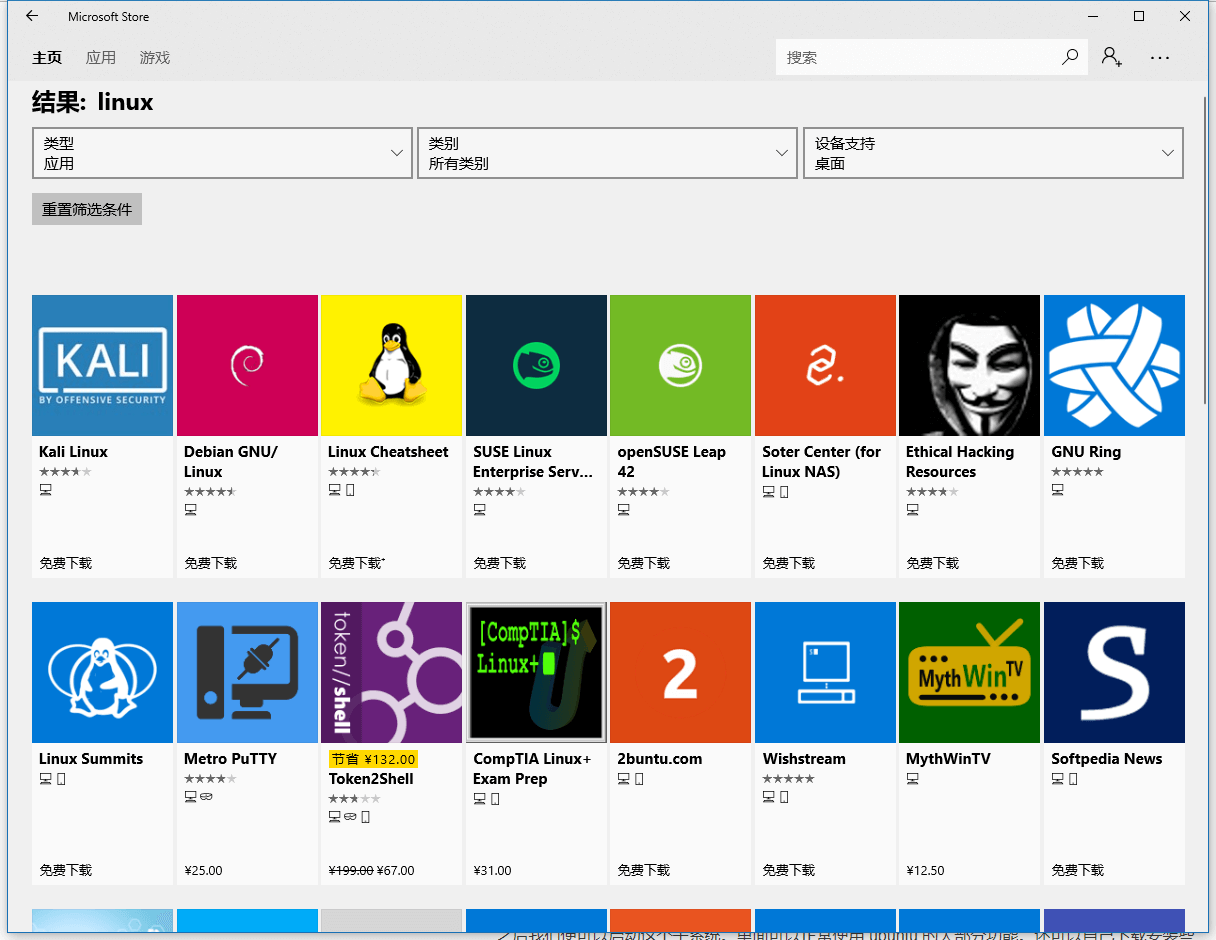This screenshot has height=940, width=1216.
Task: Click the star rating of Ethical Hacking Resources
Action: [x=932, y=492]
